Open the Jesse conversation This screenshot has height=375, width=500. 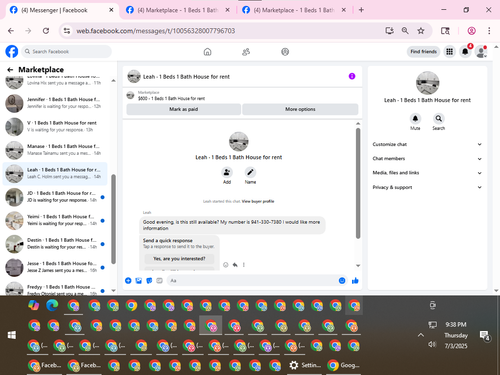[x=55, y=267]
